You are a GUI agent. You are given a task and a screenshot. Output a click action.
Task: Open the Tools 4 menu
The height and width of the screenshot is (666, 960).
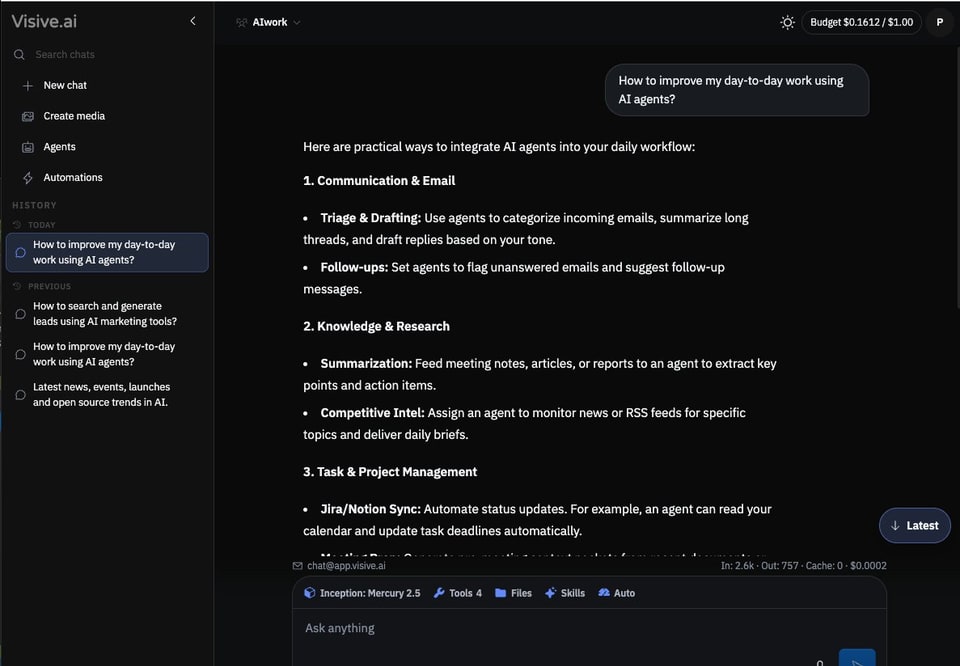click(458, 593)
